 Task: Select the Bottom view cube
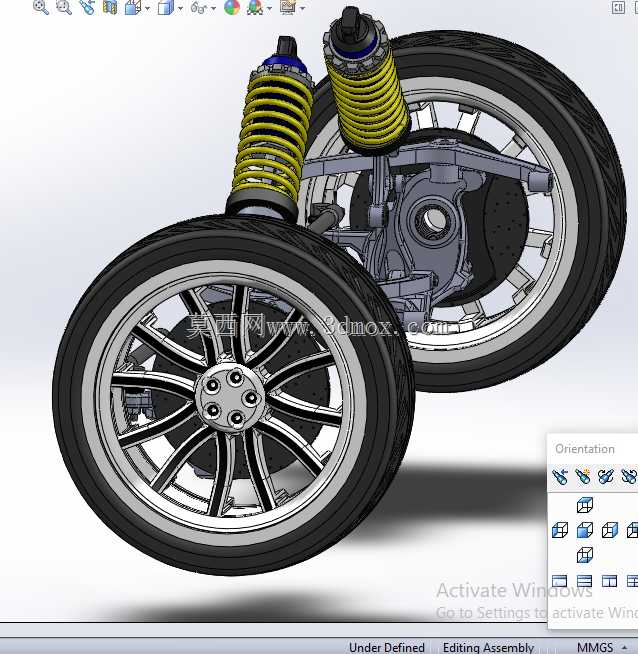(x=585, y=555)
